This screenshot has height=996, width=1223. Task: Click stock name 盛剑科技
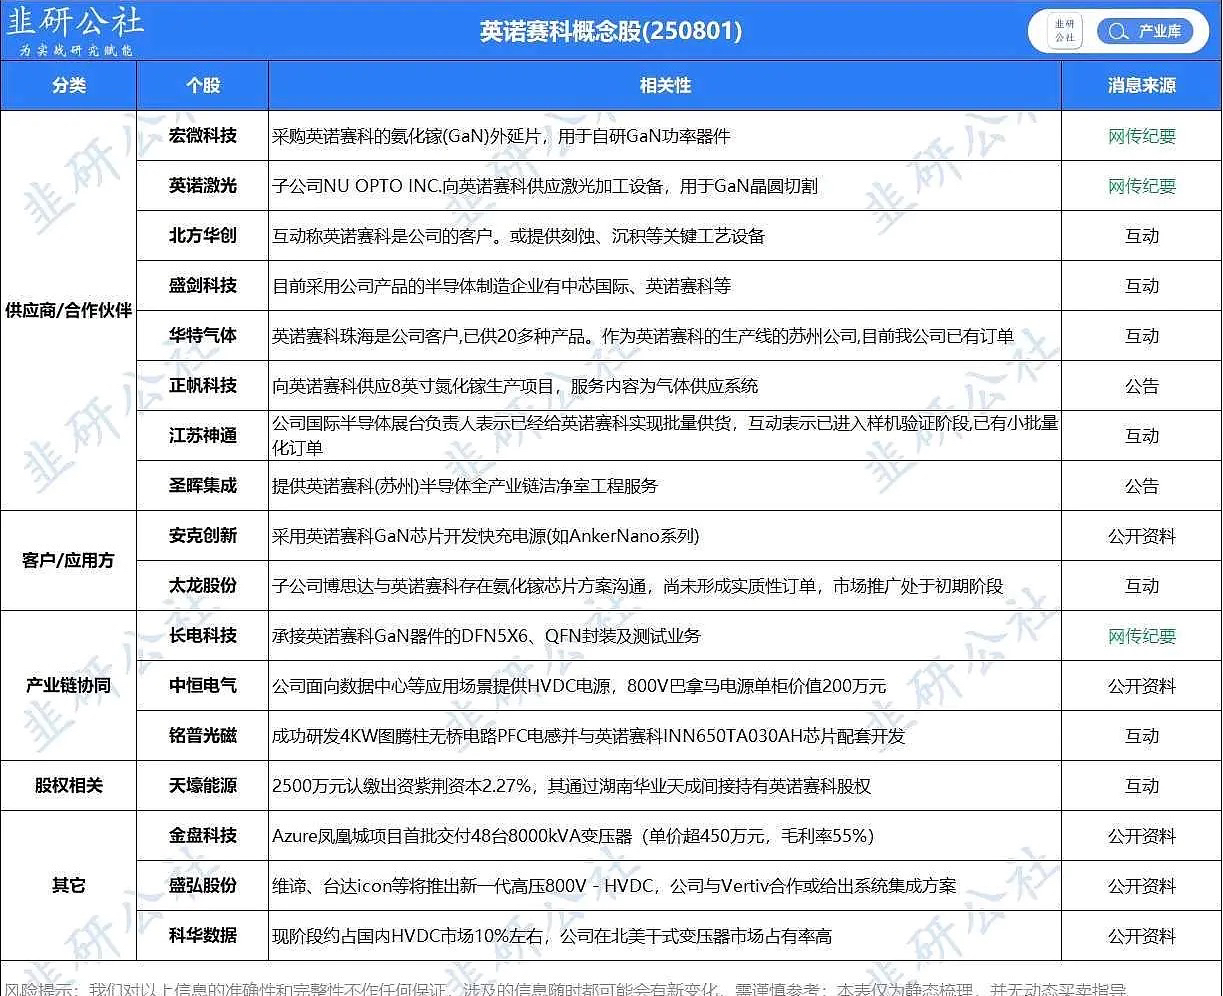coord(203,285)
